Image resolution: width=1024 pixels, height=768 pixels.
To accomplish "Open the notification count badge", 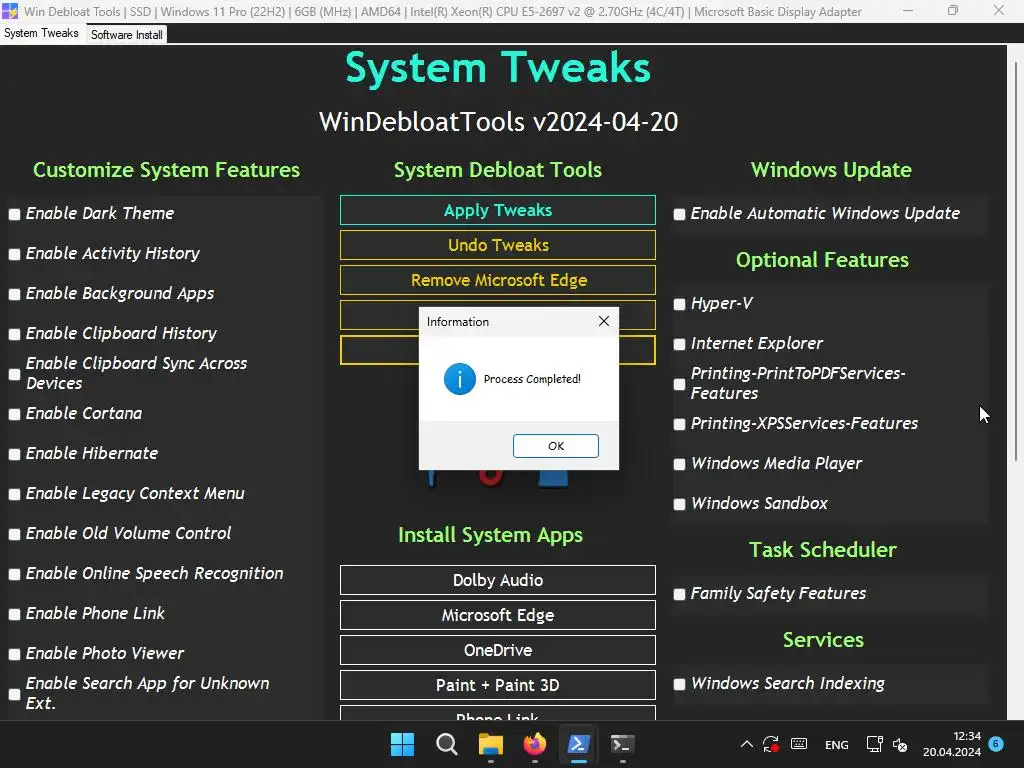I will tap(996, 743).
